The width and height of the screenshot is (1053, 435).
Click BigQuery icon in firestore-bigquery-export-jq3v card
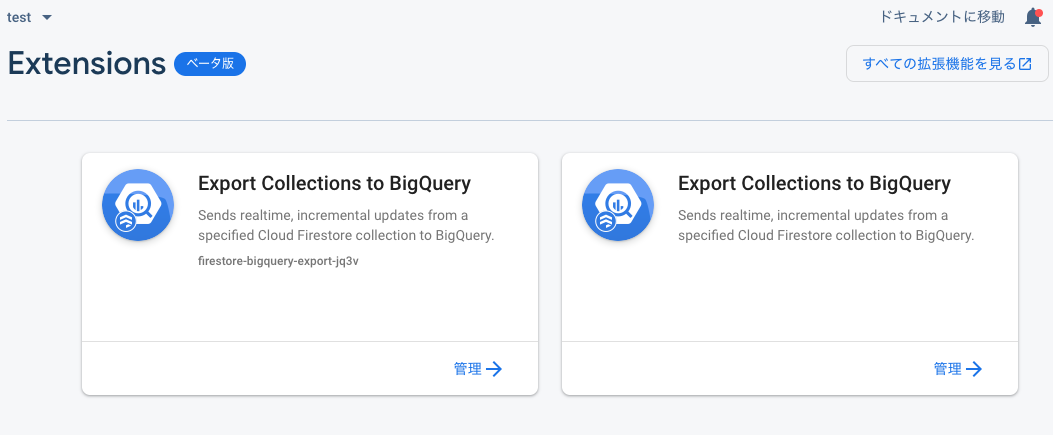[x=138, y=205]
